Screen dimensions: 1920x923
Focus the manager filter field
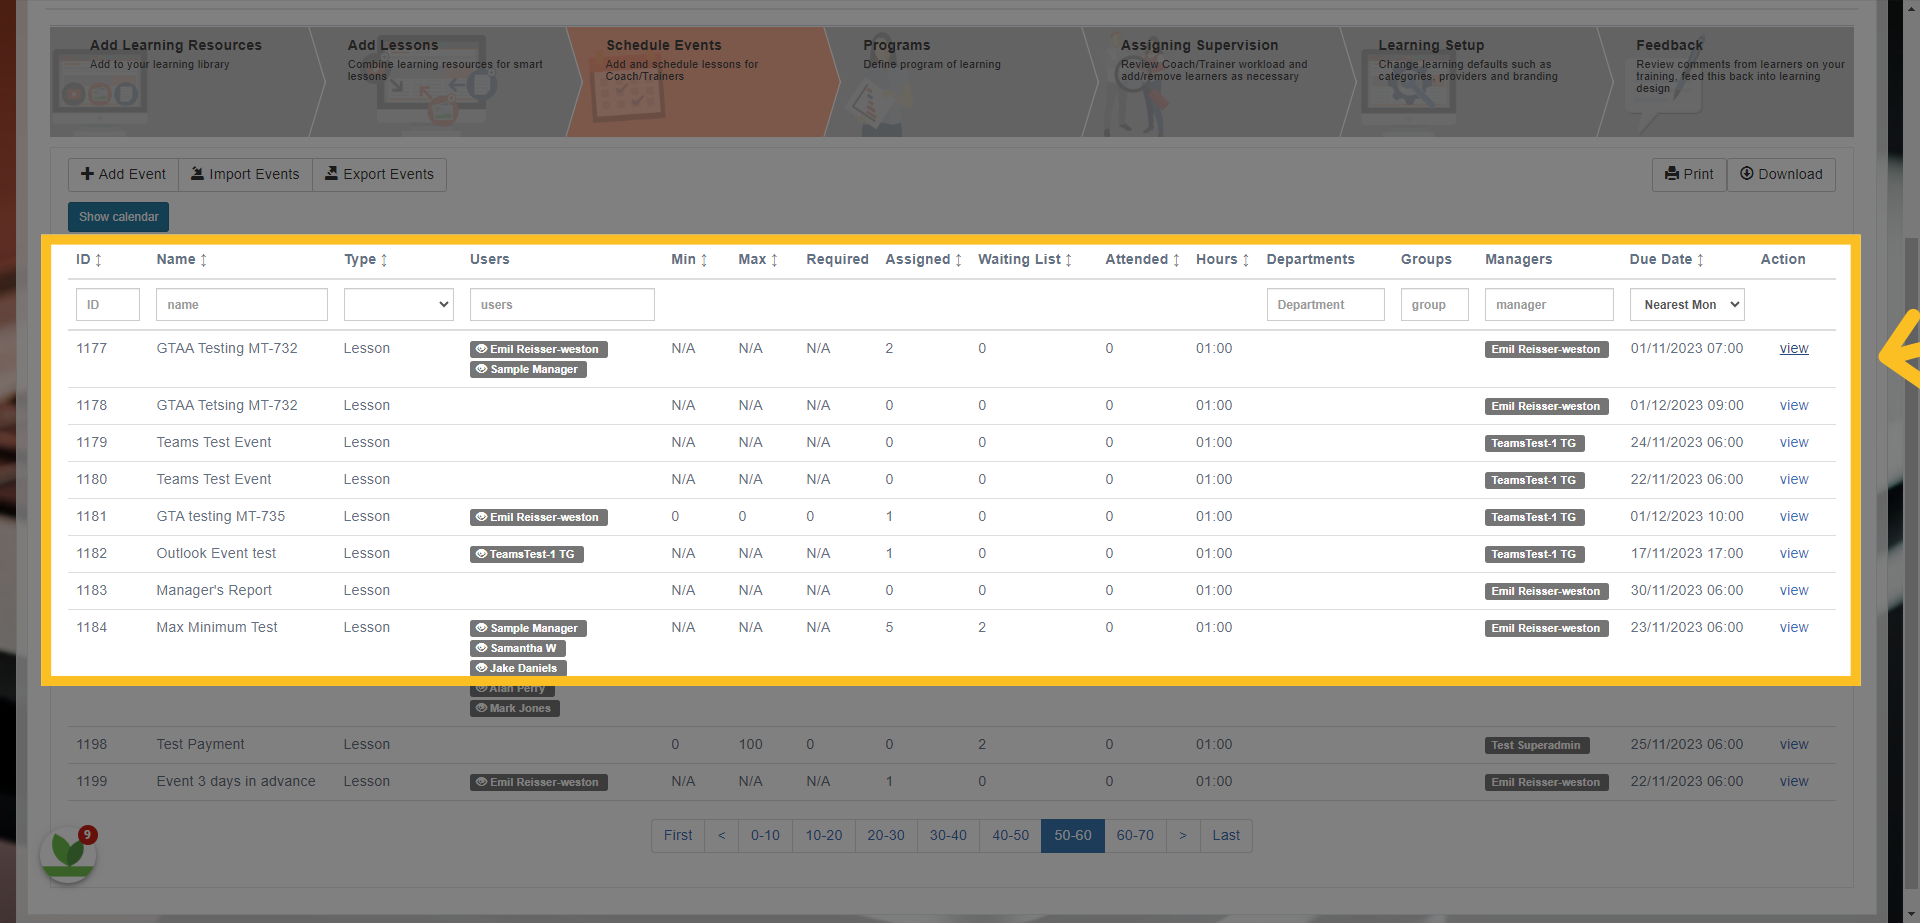(1549, 305)
